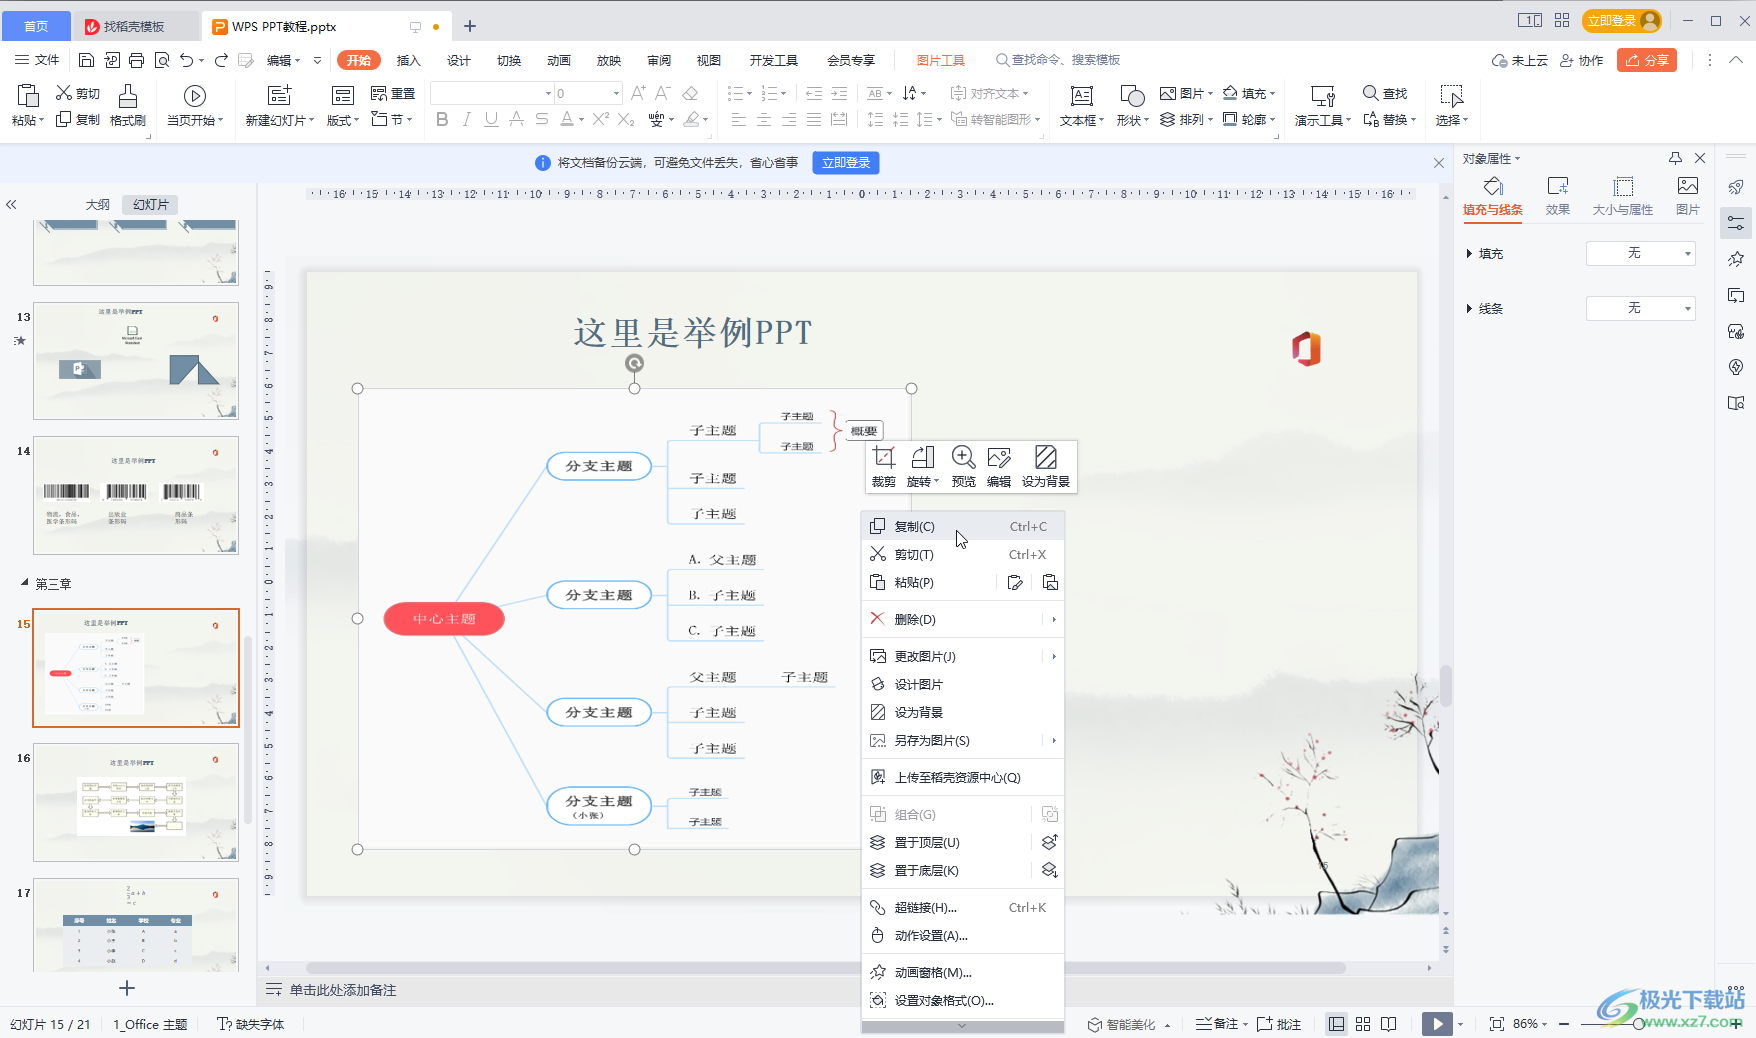Click the Shapes (形状) icon
The image size is (1756, 1038).
click(x=1132, y=96)
